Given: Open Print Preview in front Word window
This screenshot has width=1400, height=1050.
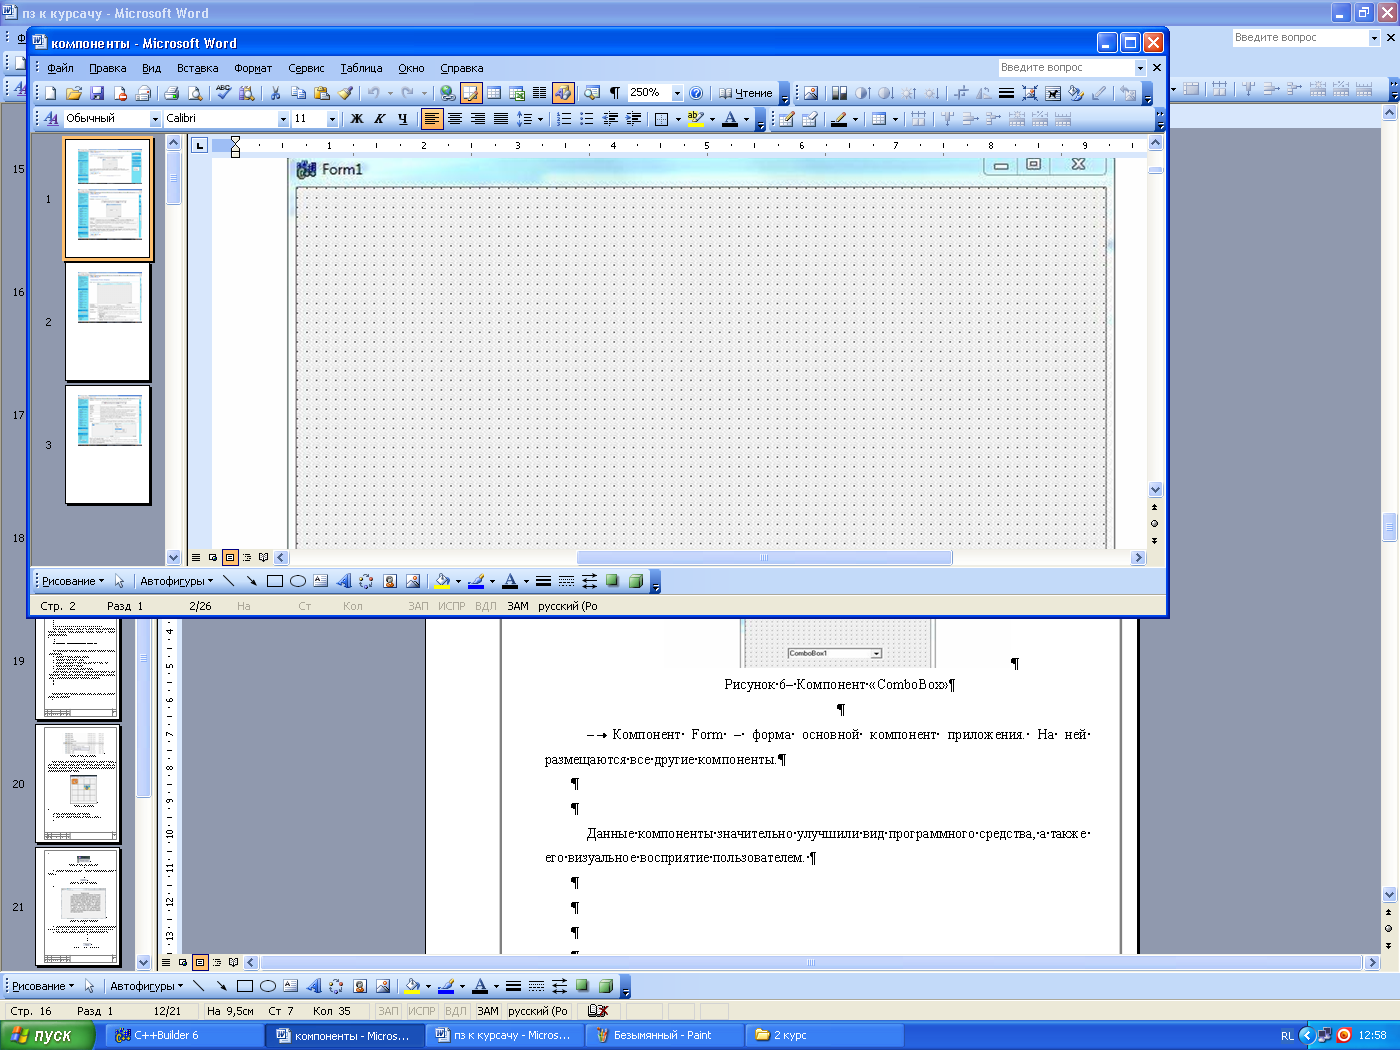Looking at the screenshot, I should tap(195, 93).
